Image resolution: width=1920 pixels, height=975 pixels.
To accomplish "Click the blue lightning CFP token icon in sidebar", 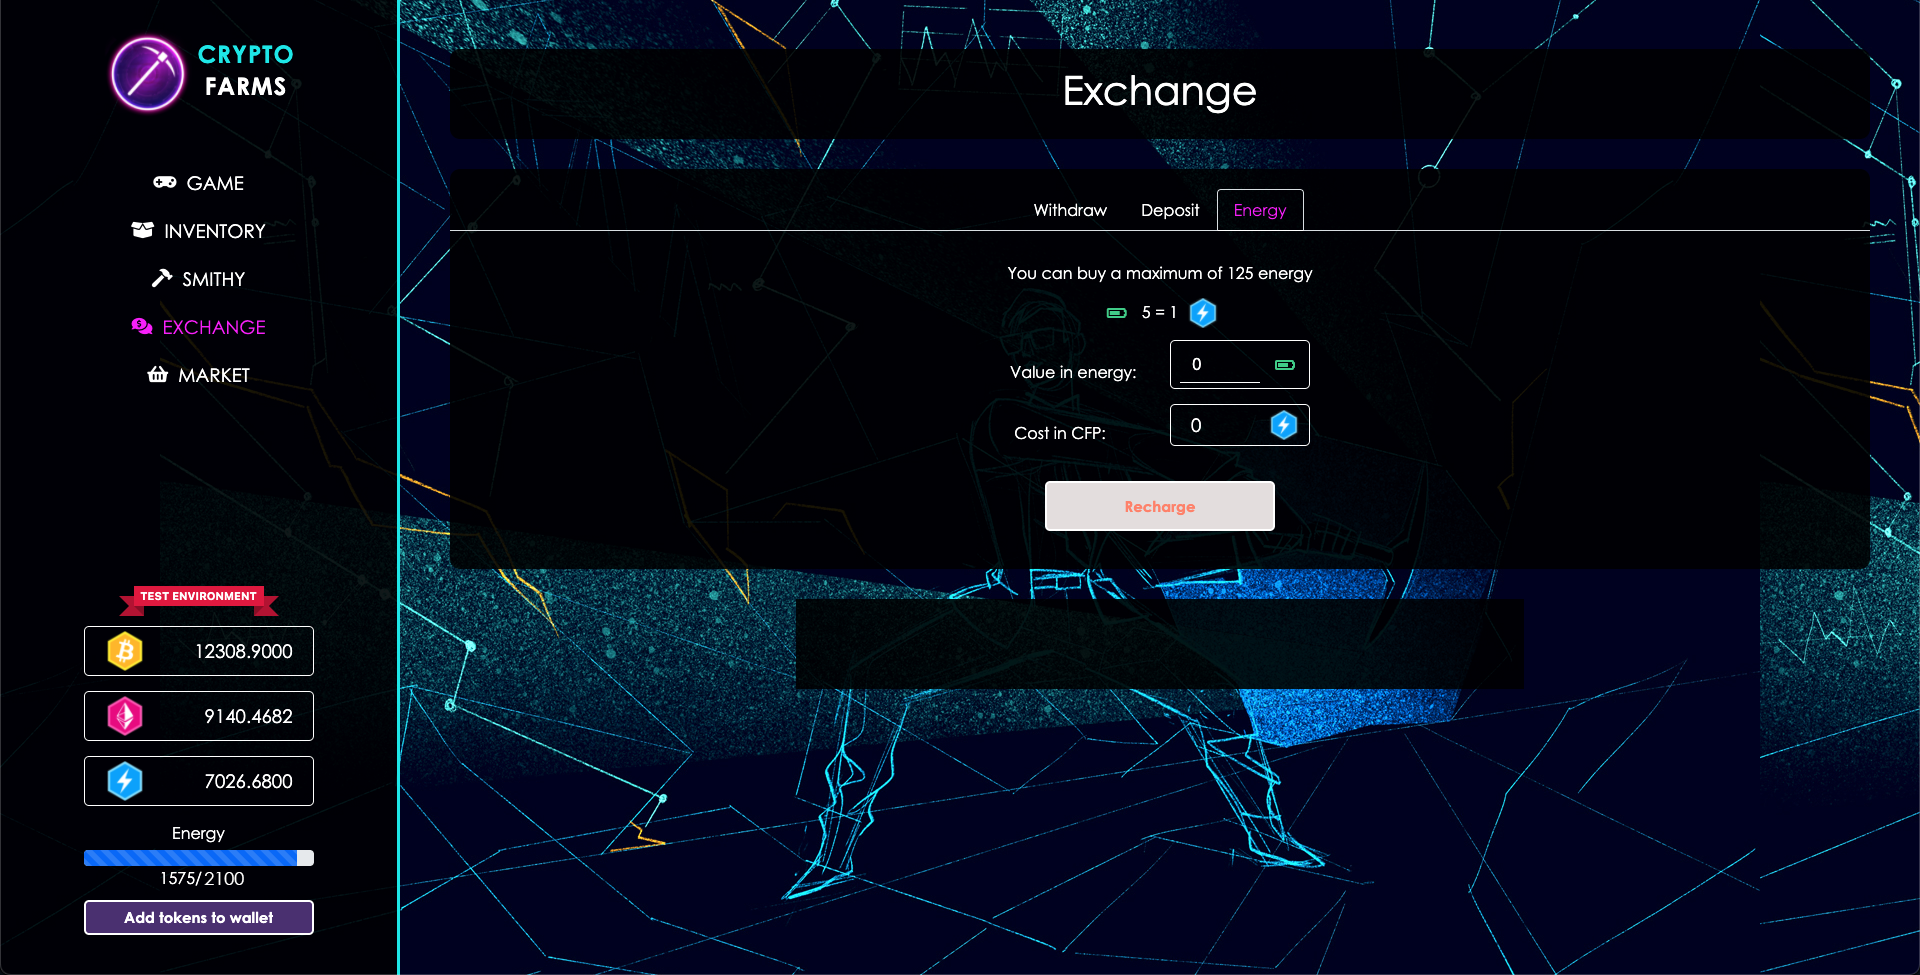I will pos(125,781).
